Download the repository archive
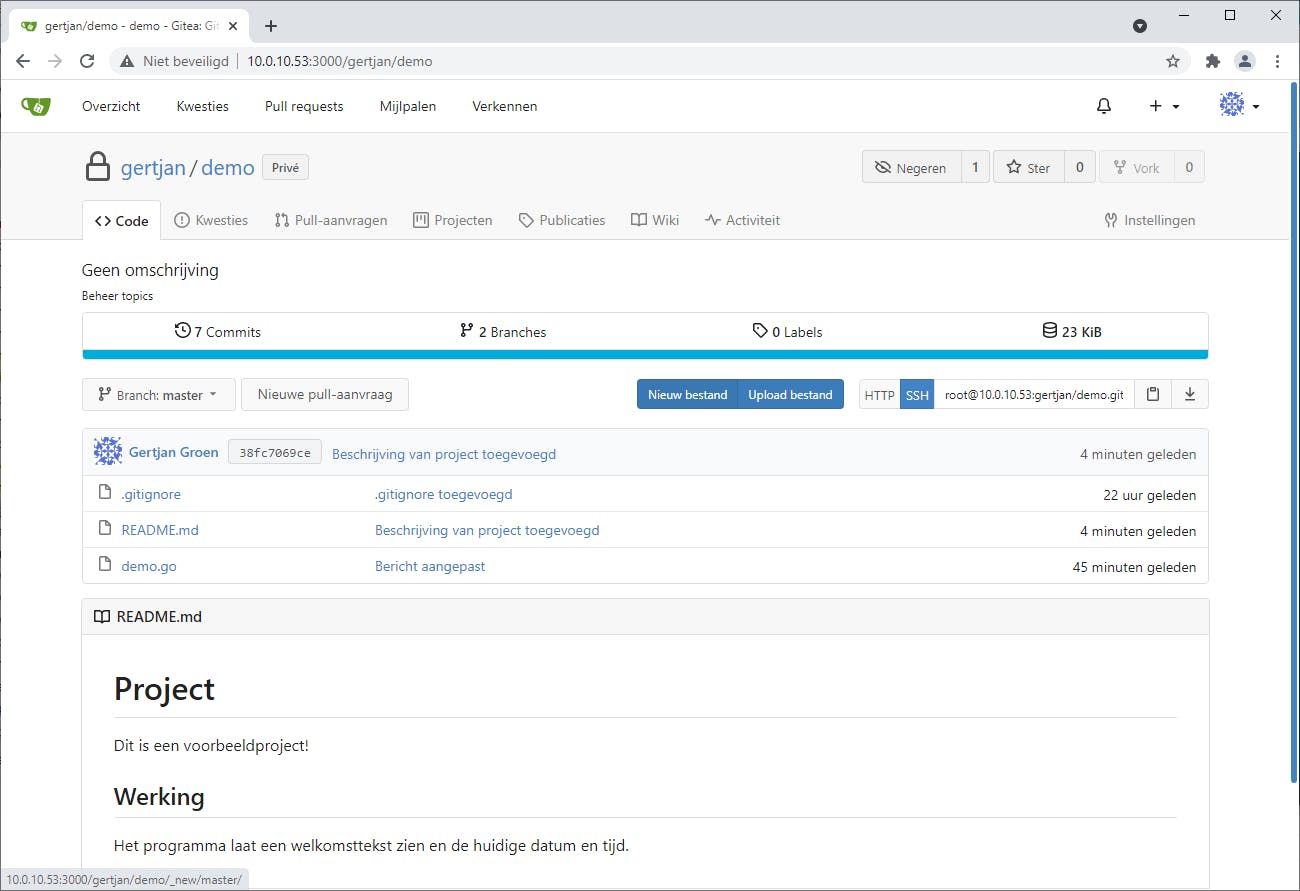The width and height of the screenshot is (1300, 891). (1190, 394)
